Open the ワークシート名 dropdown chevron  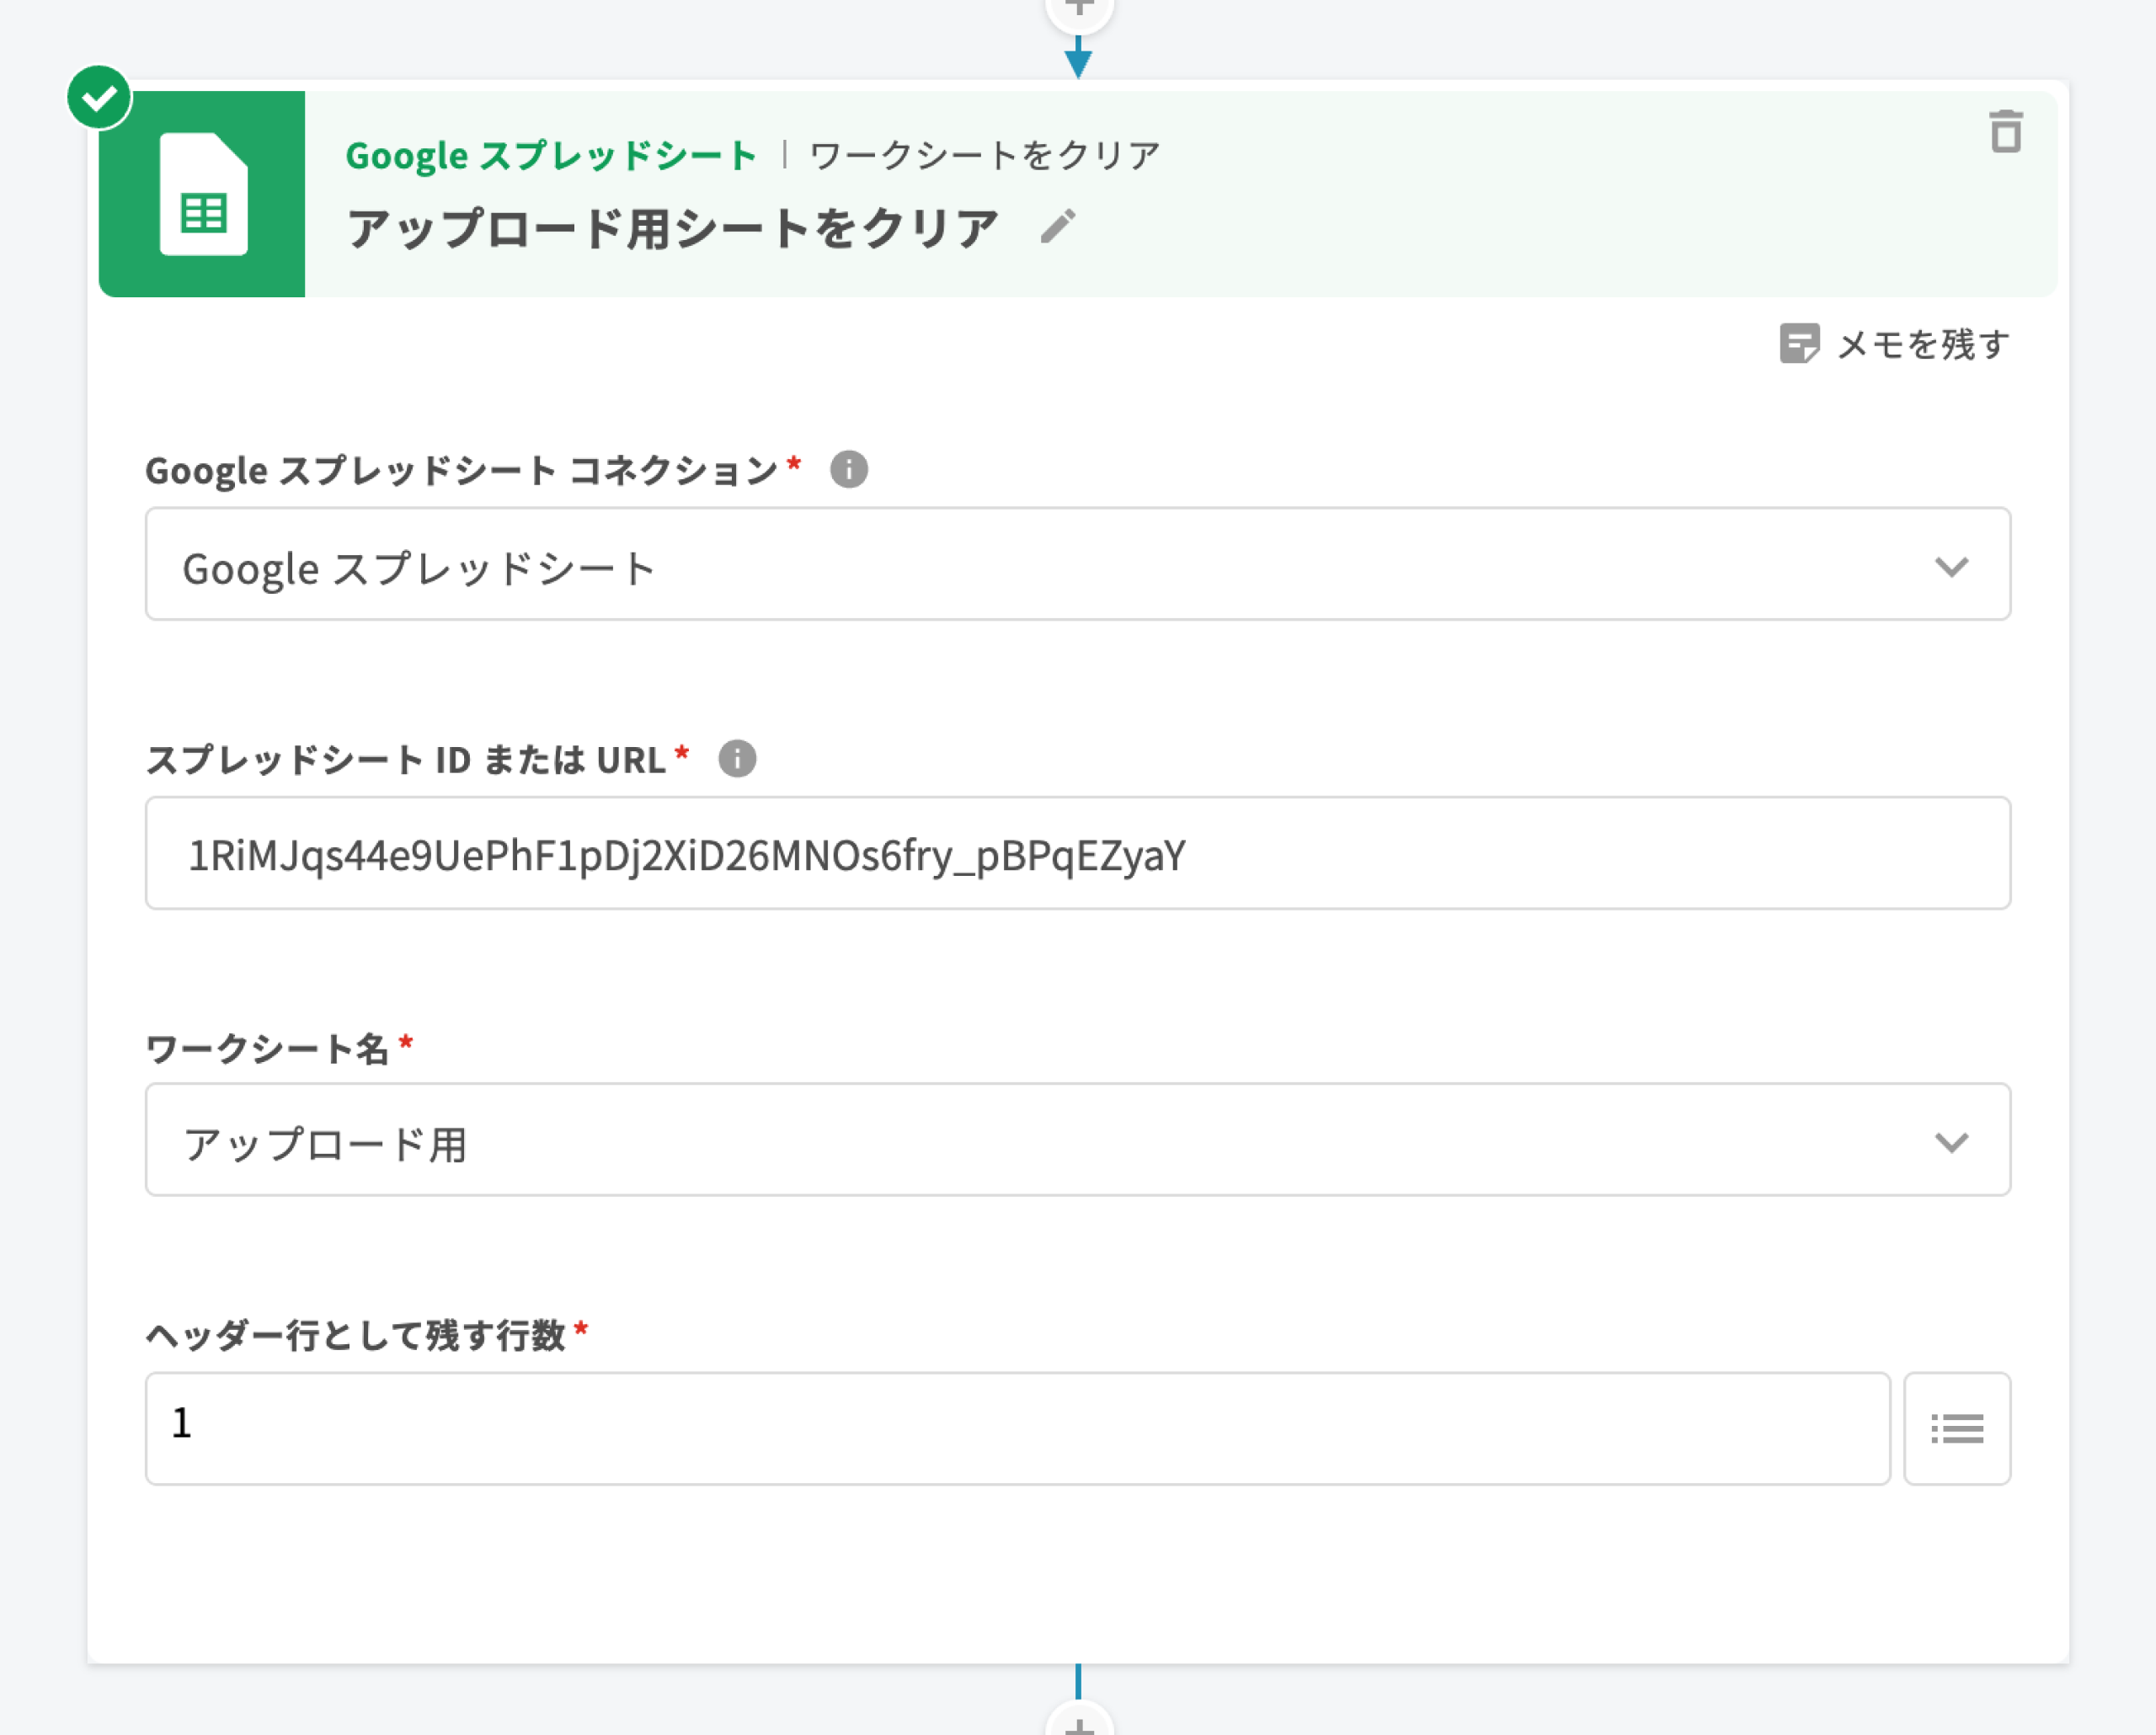pos(1950,1141)
